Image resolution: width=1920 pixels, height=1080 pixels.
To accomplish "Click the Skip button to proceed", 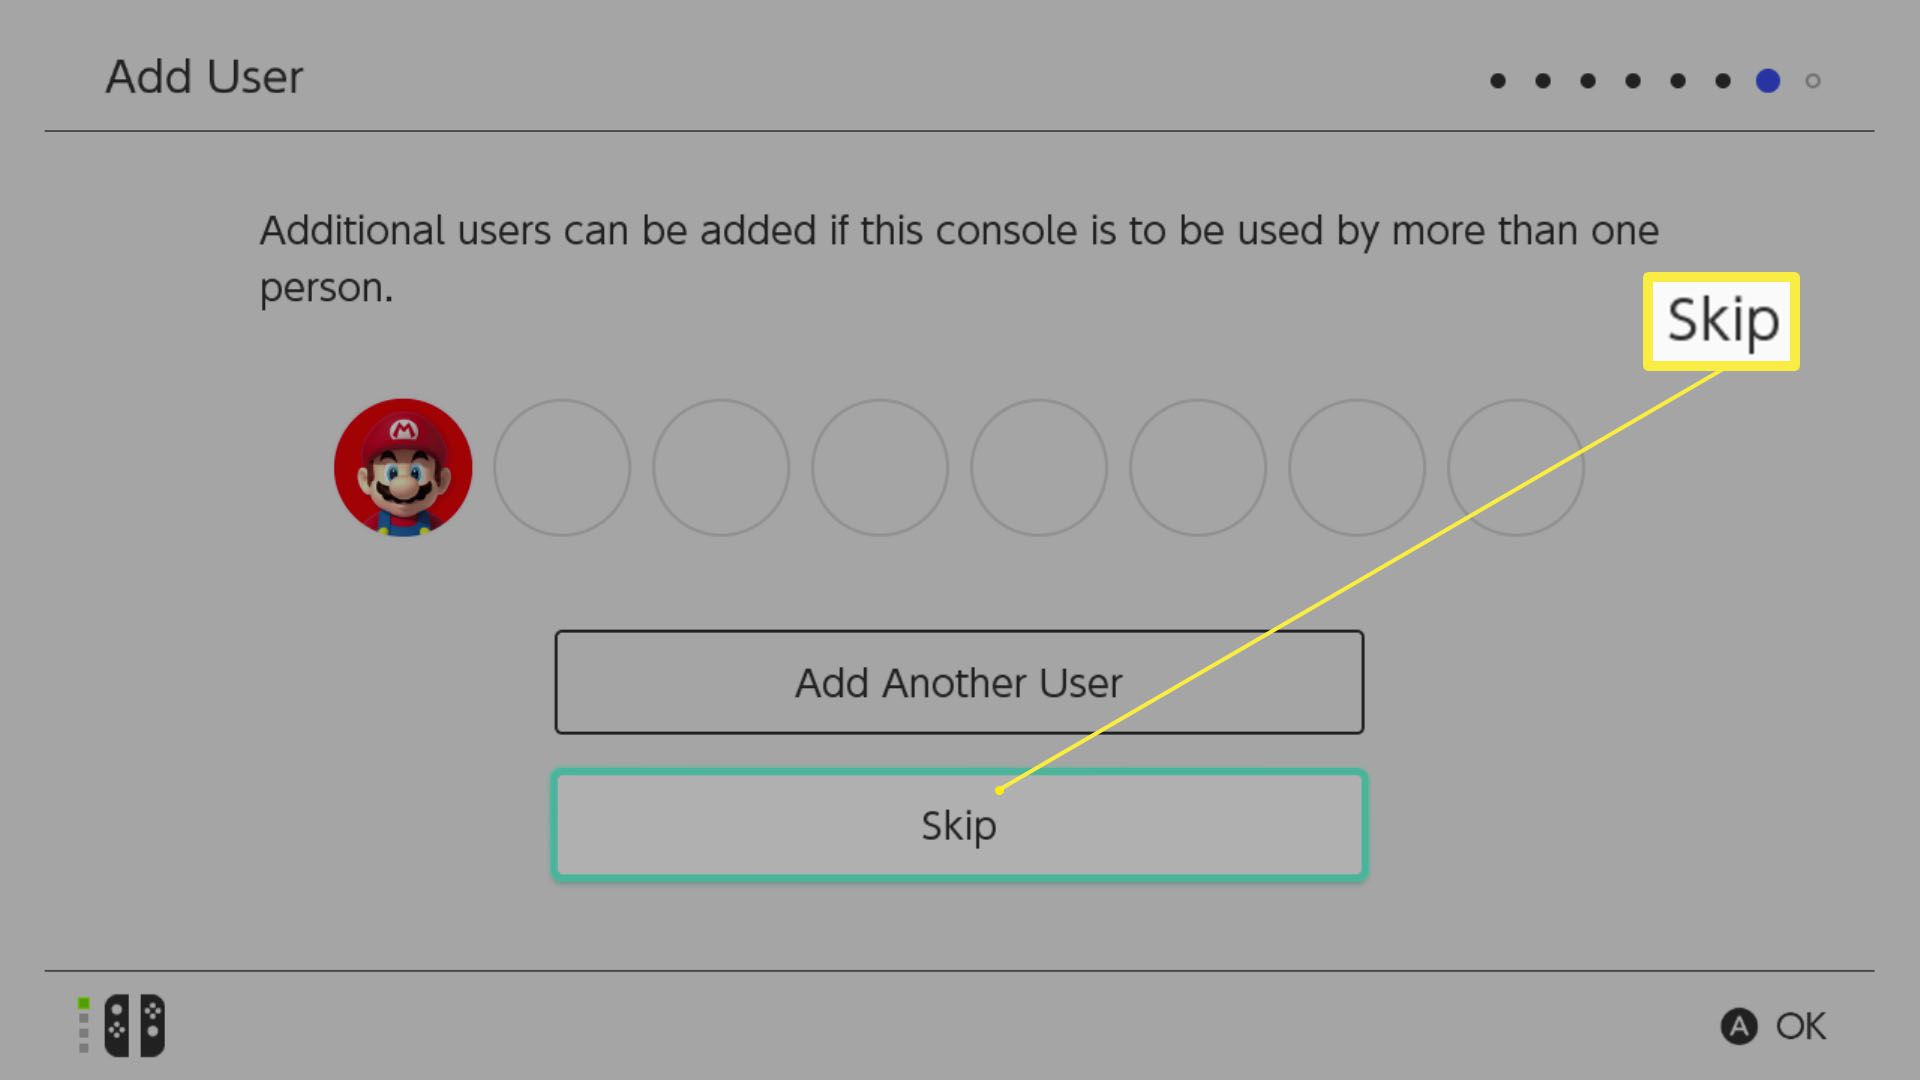I will click(960, 824).
